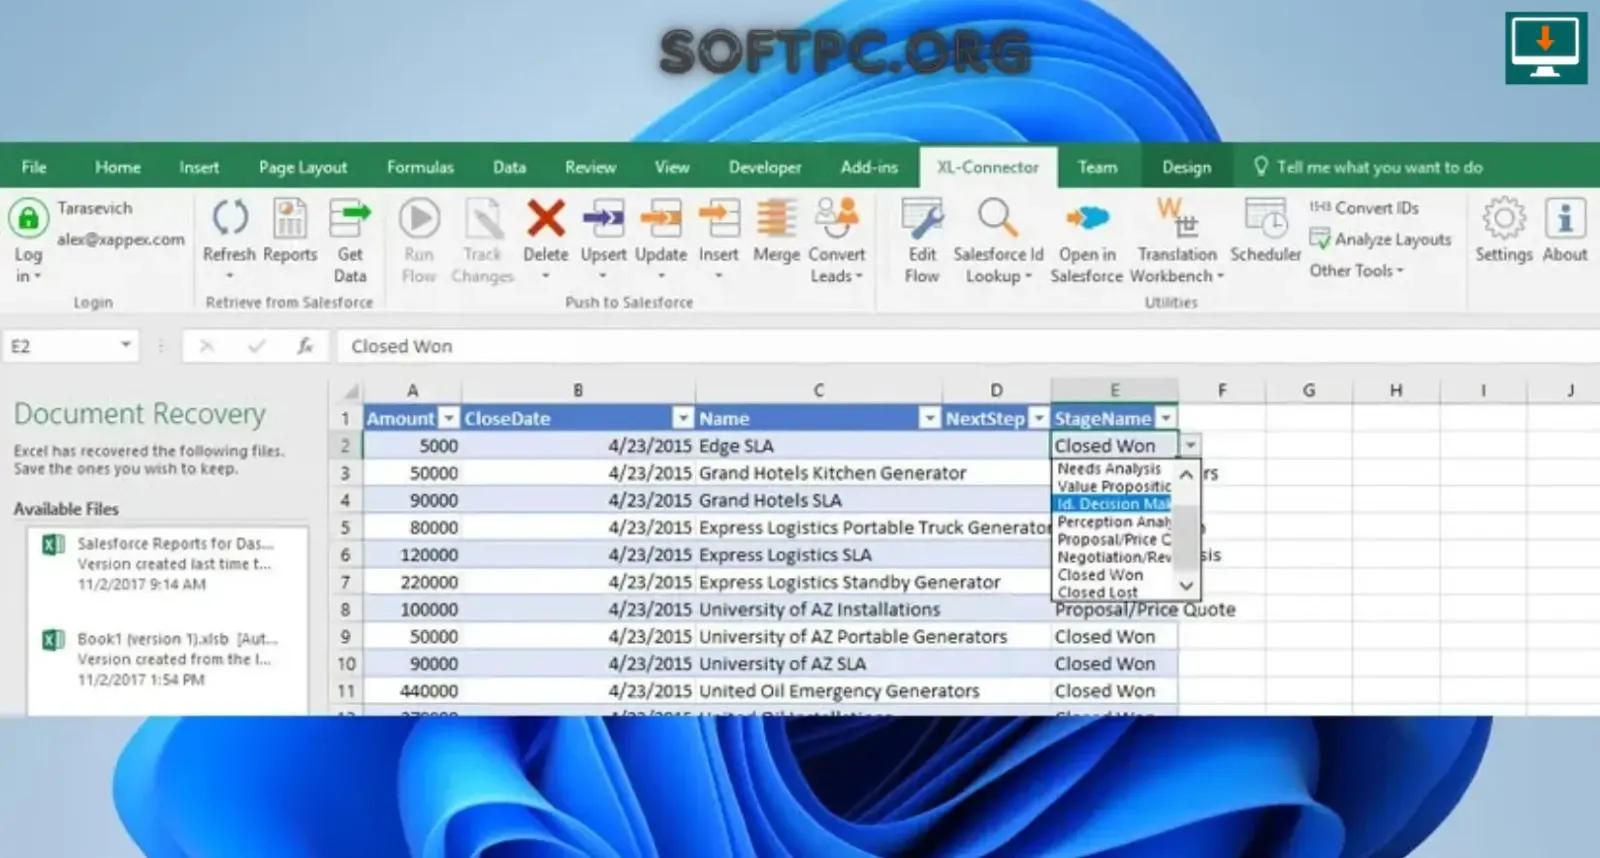This screenshot has width=1600, height=858.
Task: Click the Insert records icon
Action: tap(719, 217)
